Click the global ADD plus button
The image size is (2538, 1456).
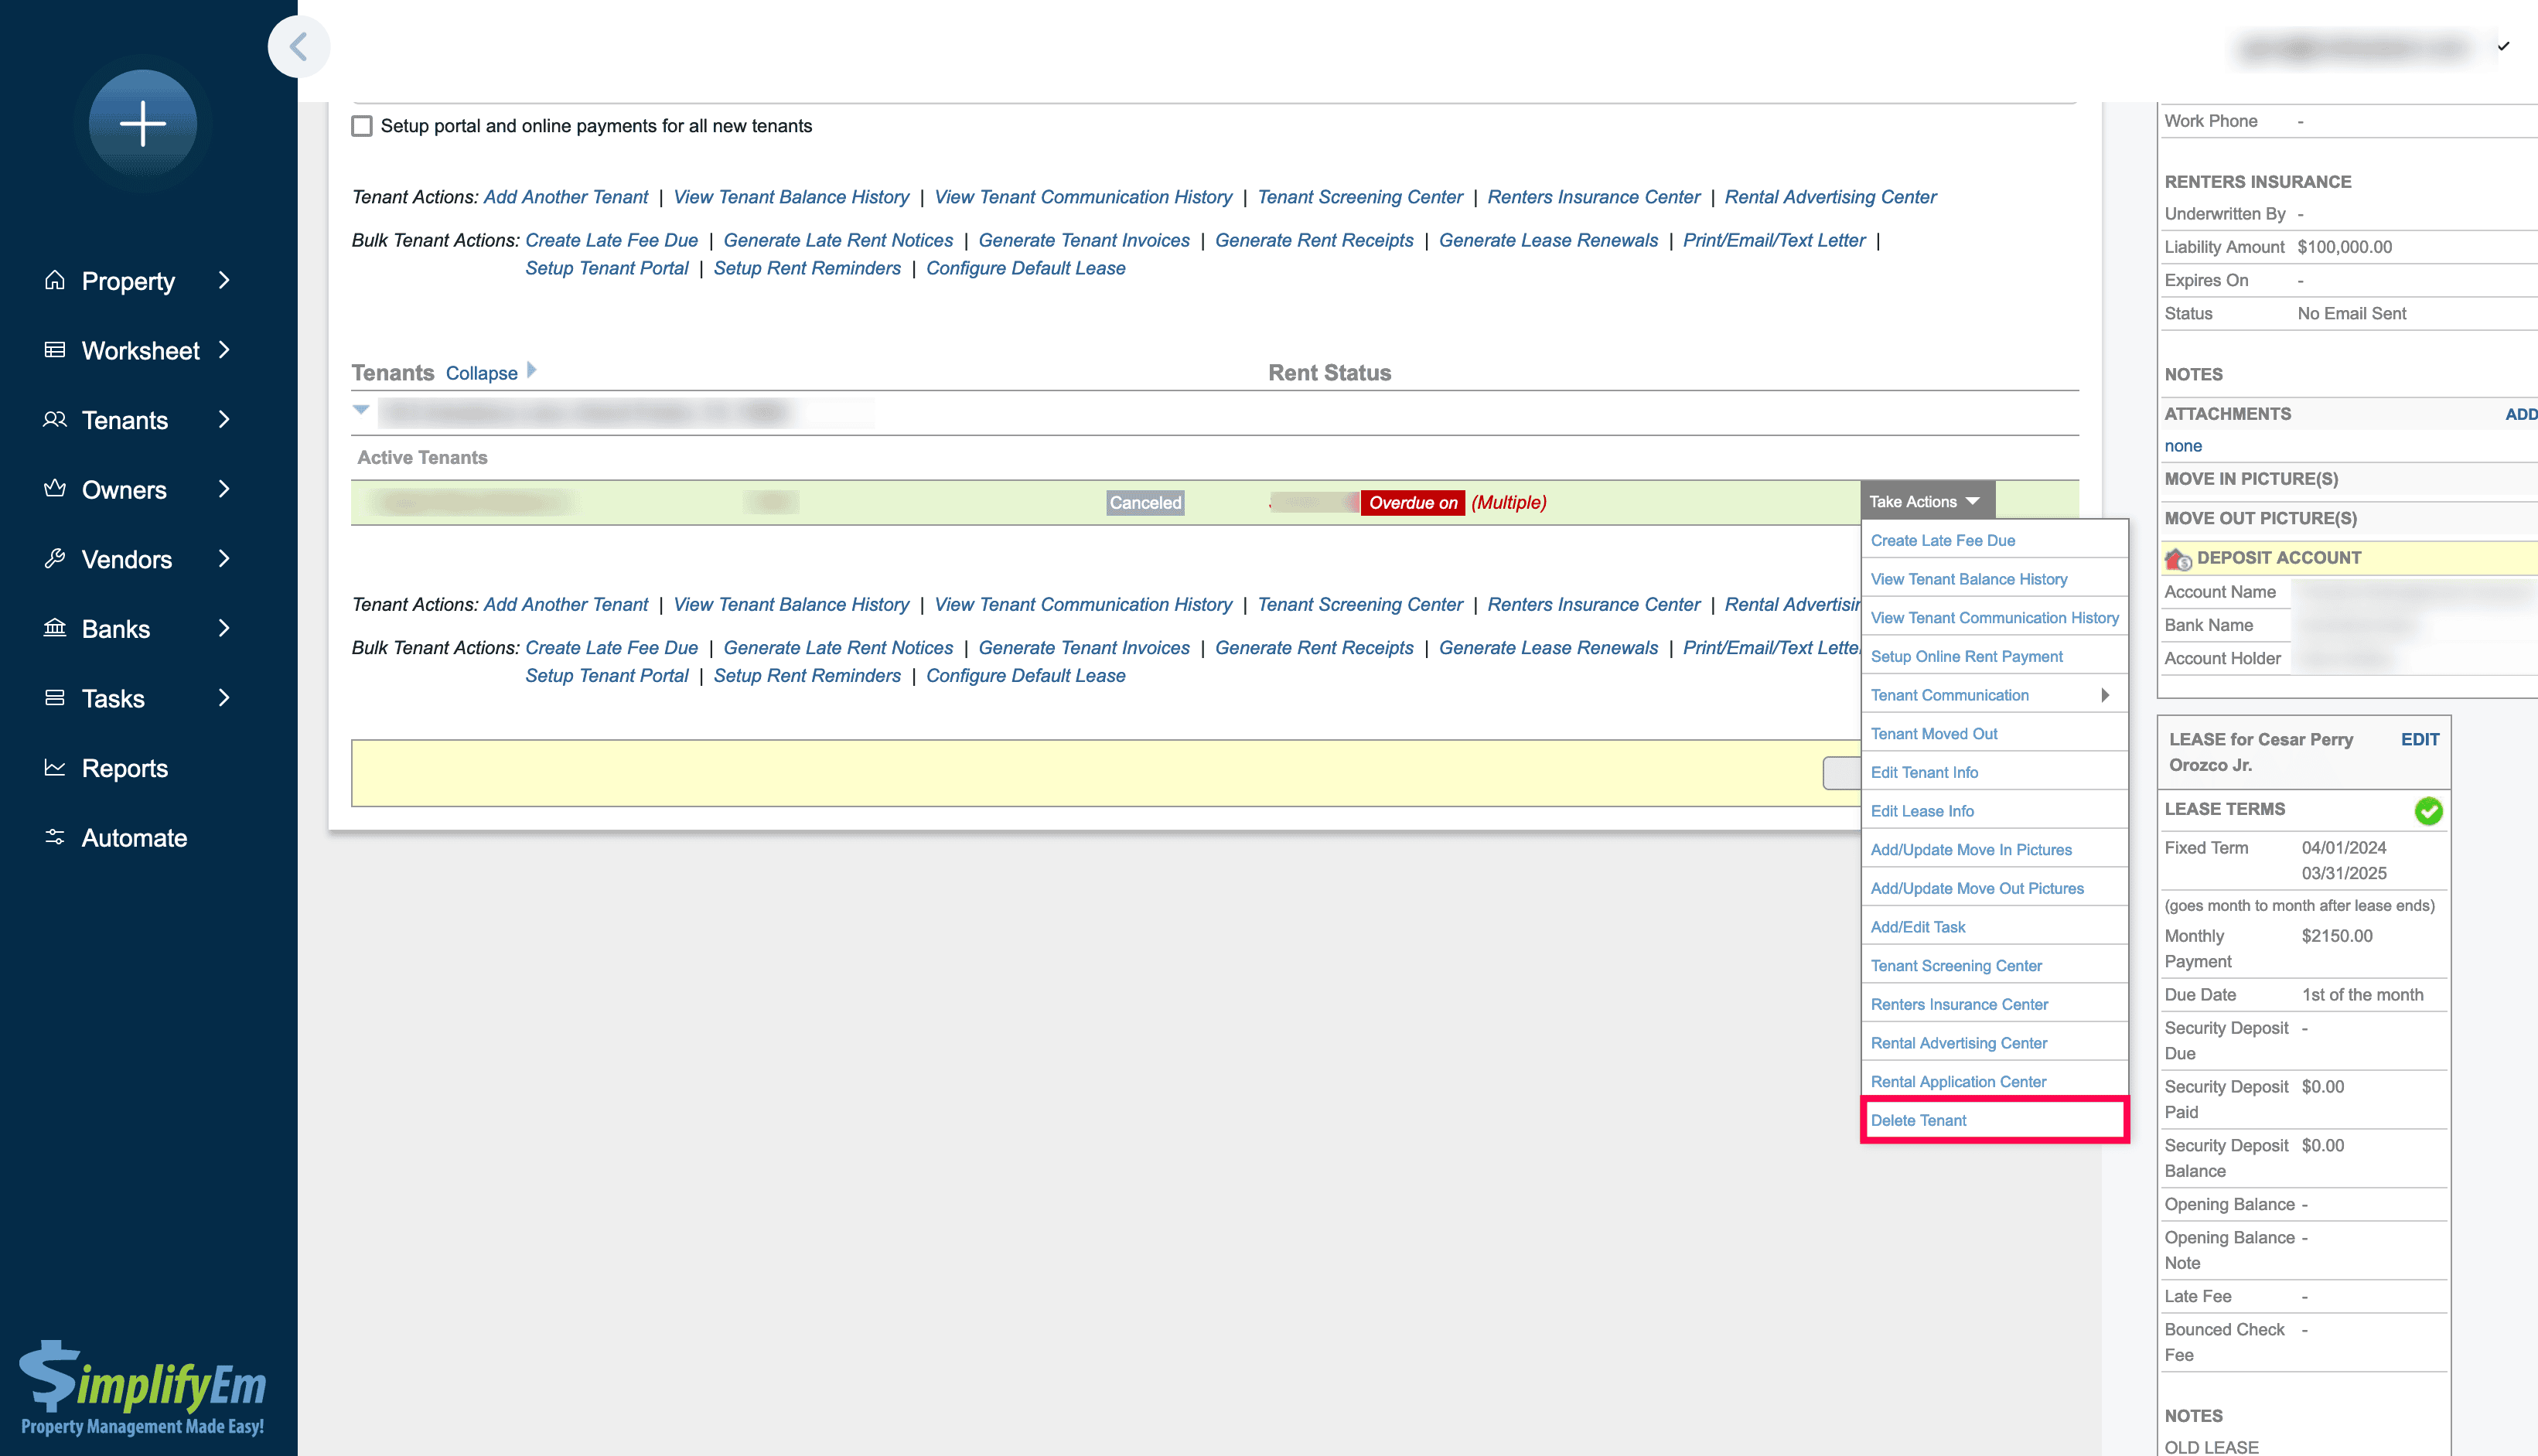[x=143, y=122]
